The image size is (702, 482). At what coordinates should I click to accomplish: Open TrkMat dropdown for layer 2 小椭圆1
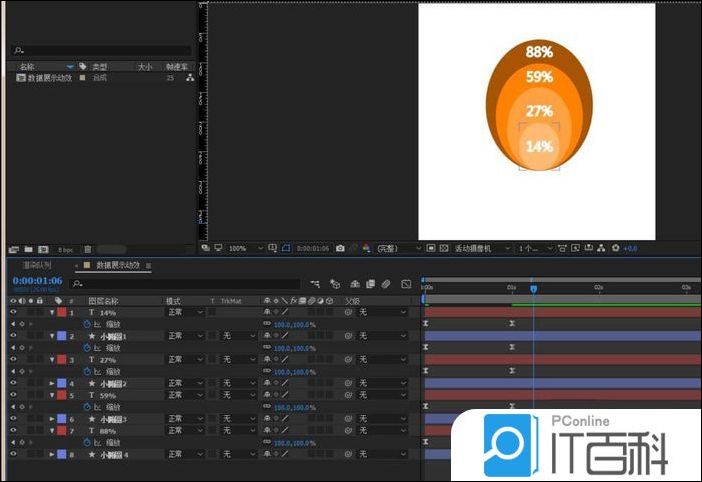pos(239,336)
